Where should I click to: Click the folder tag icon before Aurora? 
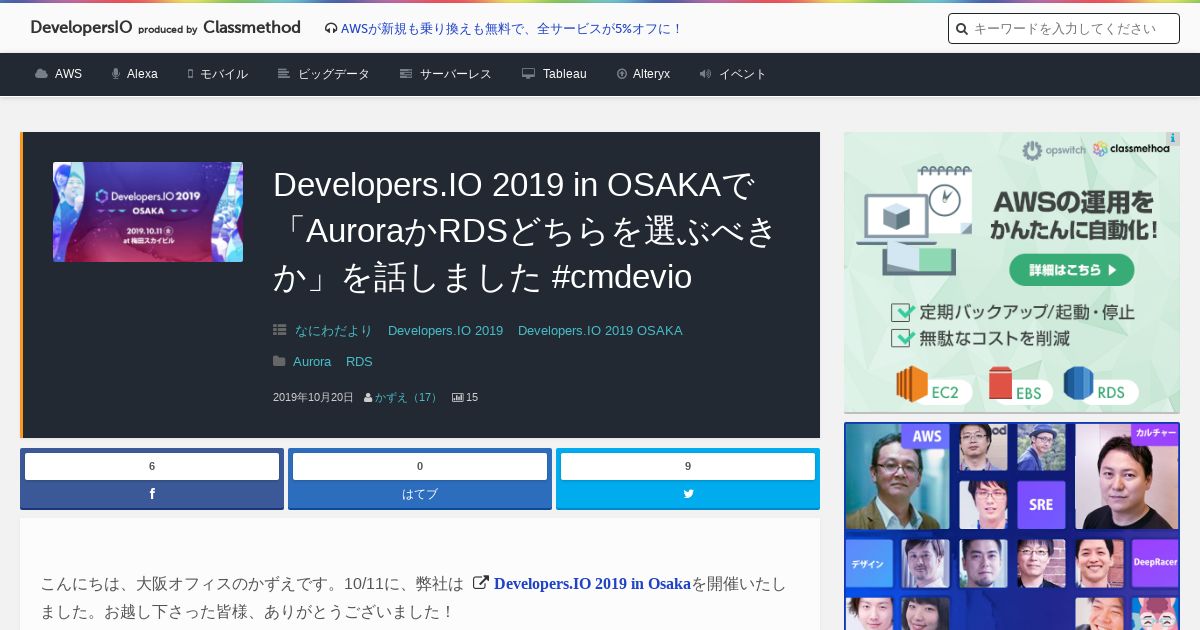point(280,361)
